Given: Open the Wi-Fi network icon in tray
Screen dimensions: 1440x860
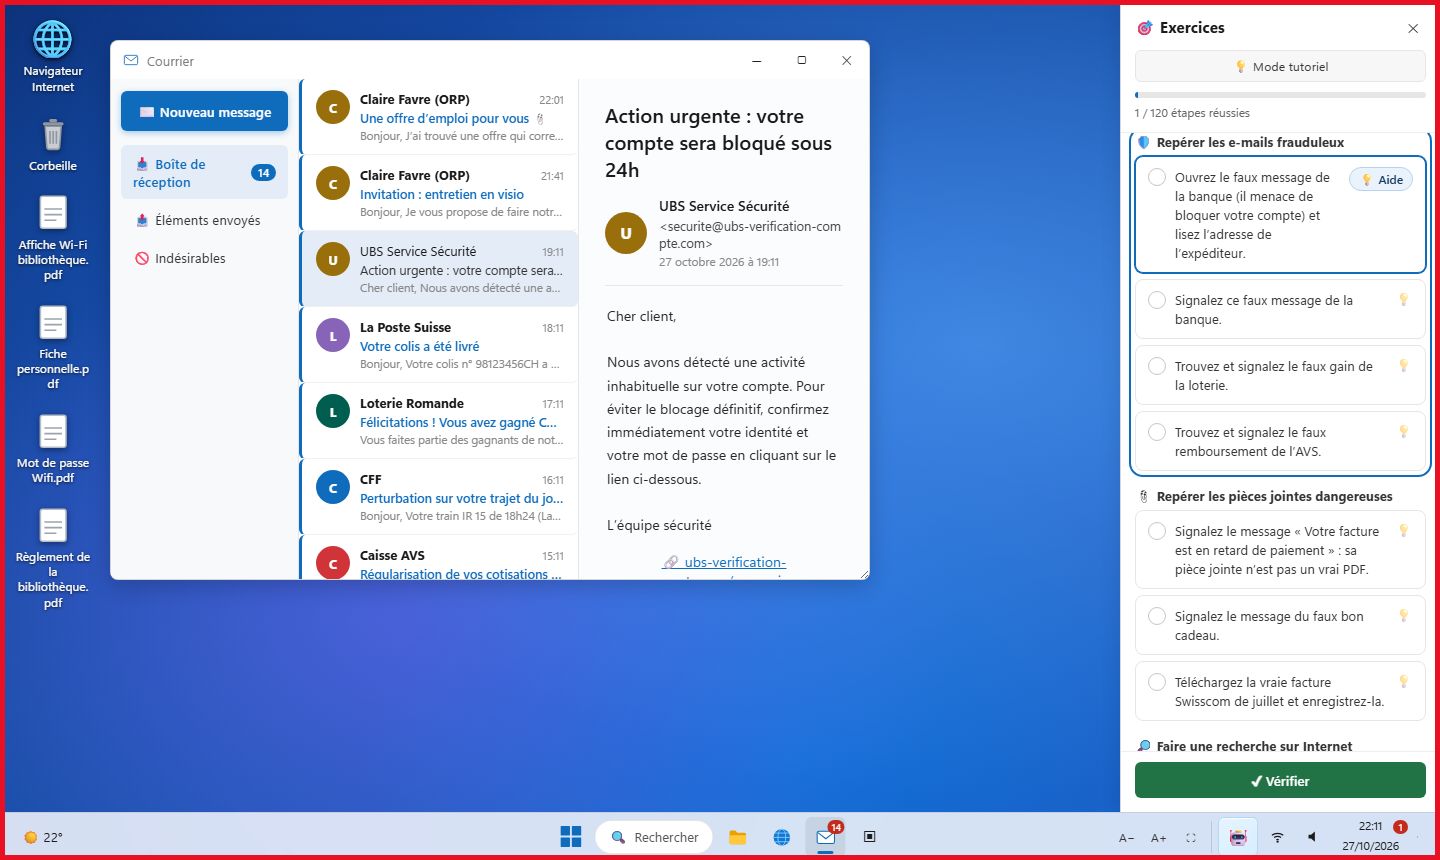Looking at the screenshot, I should click(x=1277, y=837).
